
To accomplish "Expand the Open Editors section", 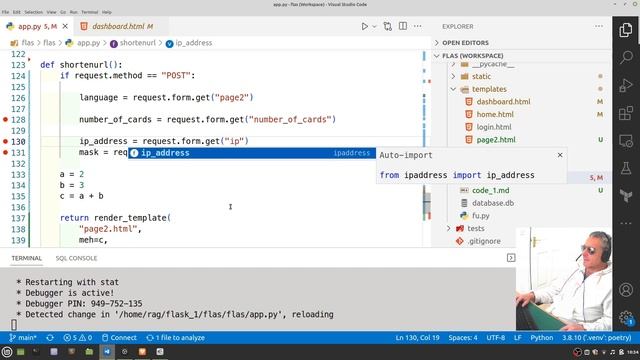I will click(437, 43).
